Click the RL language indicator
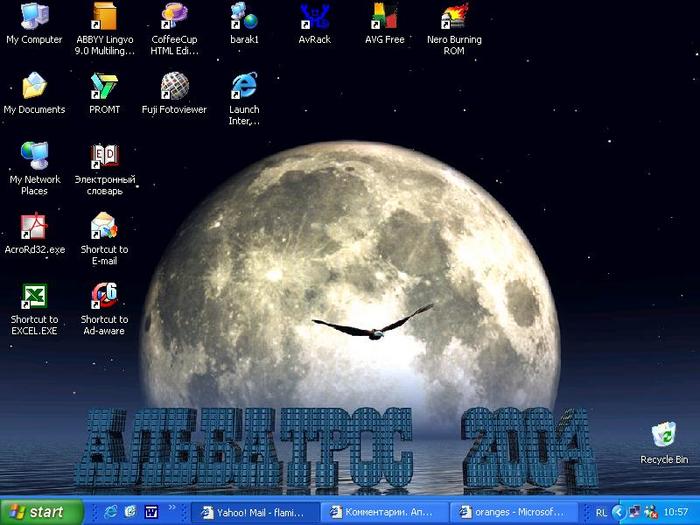This screenshot has height=525, width=700. [x=601, y=513]
